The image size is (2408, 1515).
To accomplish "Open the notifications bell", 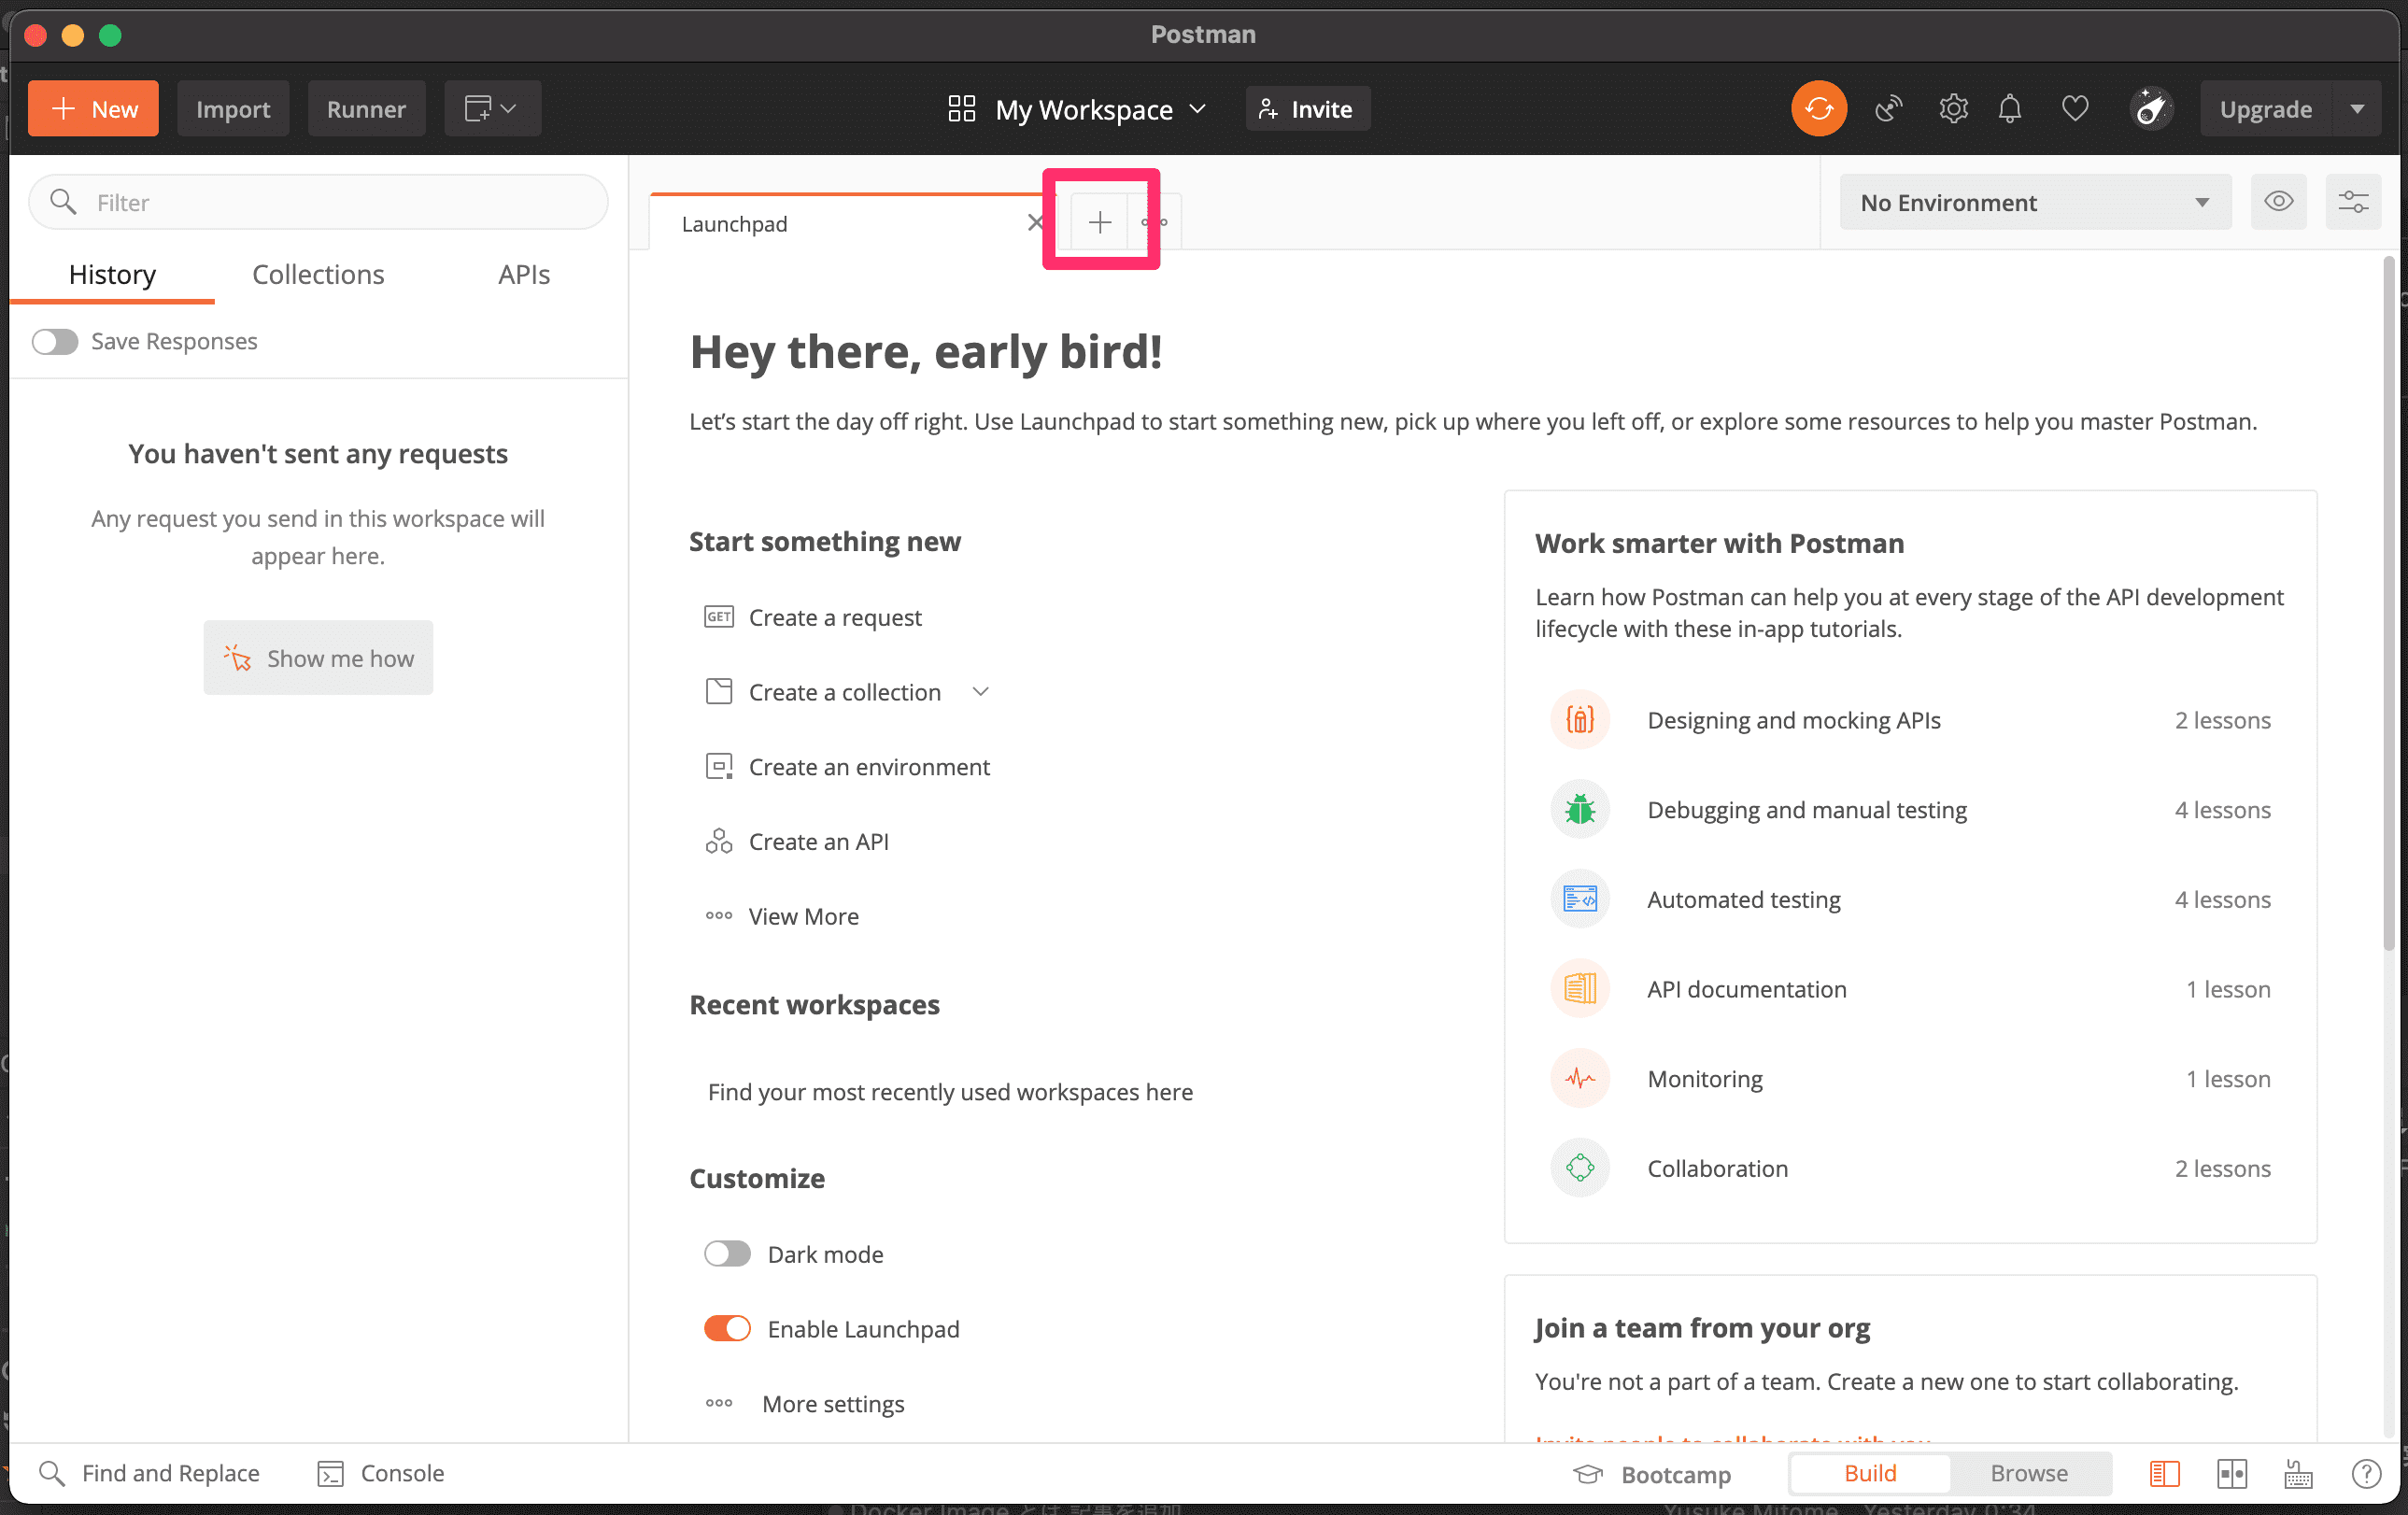I will click(2010, 109).
